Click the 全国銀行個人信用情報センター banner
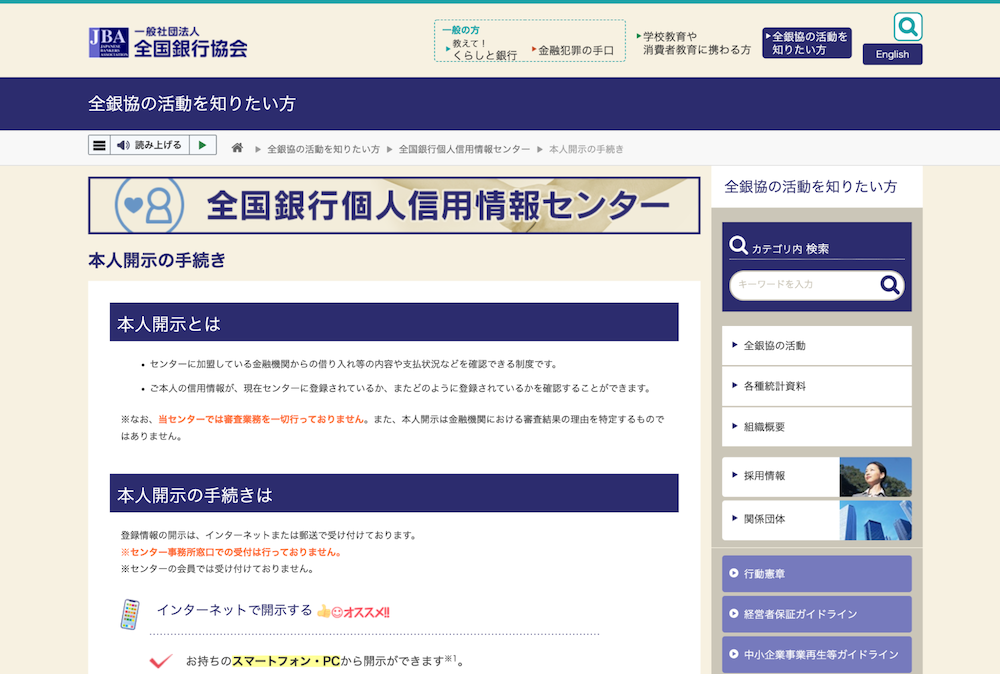1000x674 pixels. (x=394, y=205)
